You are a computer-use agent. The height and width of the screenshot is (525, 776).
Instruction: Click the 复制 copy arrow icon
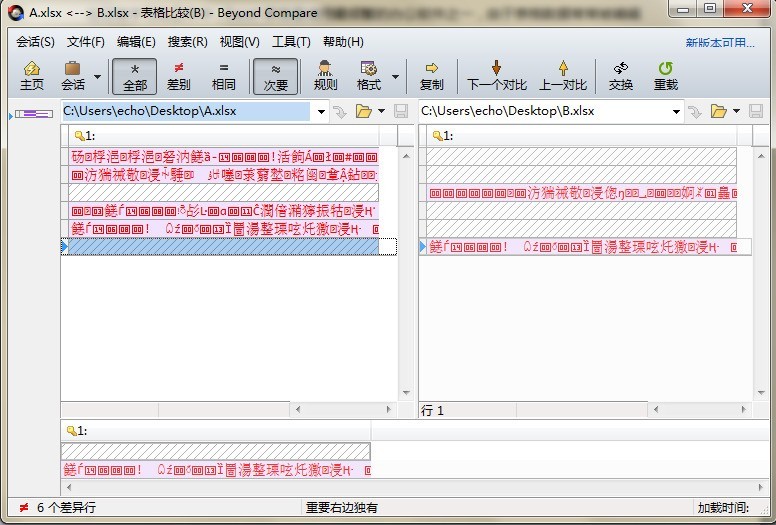432,76
